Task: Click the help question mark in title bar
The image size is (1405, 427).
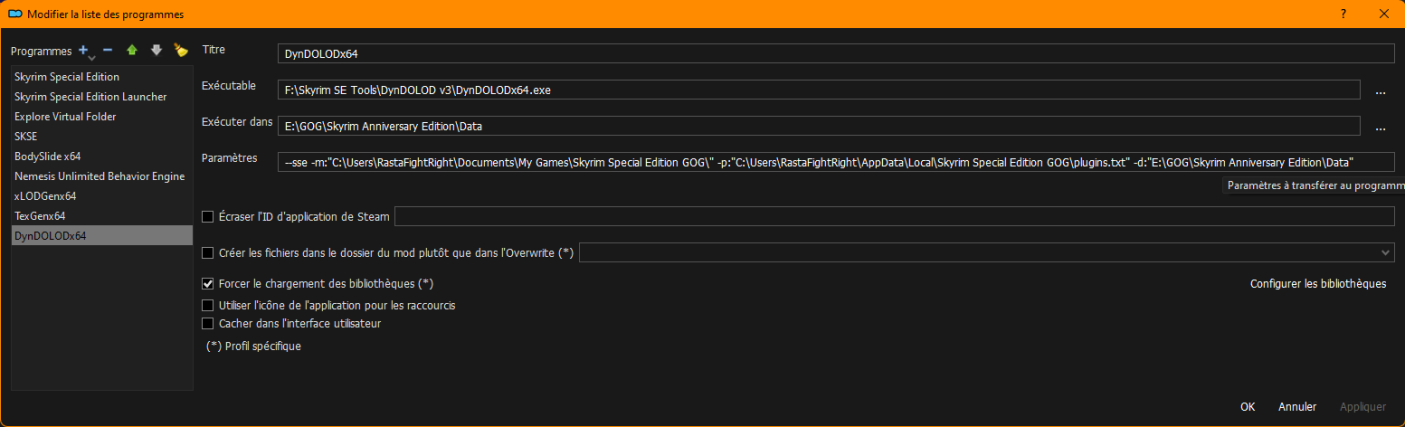Action: pos(1341,14)
